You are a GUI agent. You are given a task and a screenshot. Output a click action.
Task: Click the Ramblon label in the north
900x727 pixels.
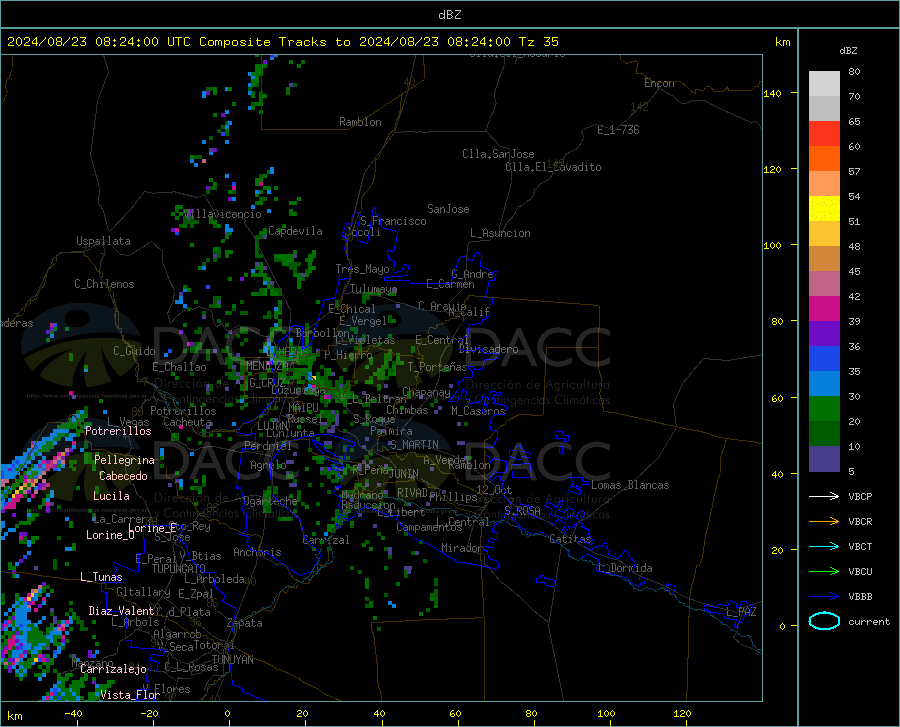pos(360,122)
